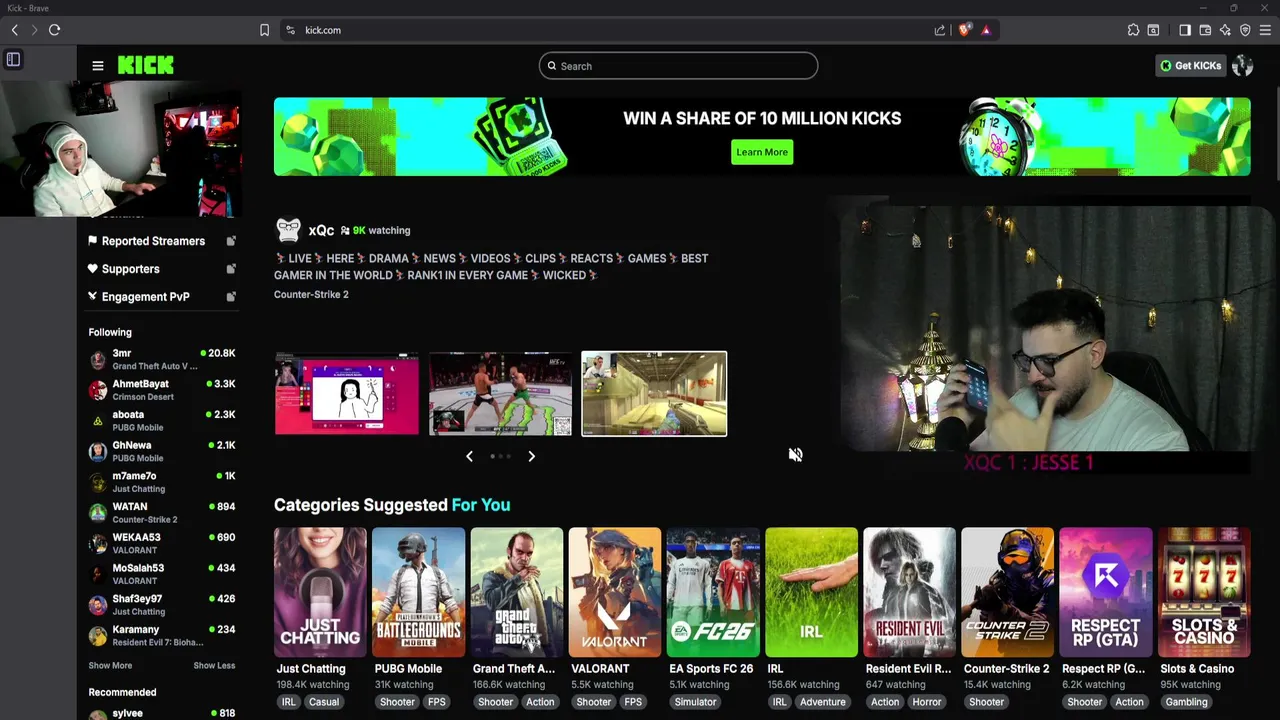Image resolution: width=1280 pixels, height=720 pixels.
Task: Select the drawing stream thumbnail
Action: [x=347, y=393]
